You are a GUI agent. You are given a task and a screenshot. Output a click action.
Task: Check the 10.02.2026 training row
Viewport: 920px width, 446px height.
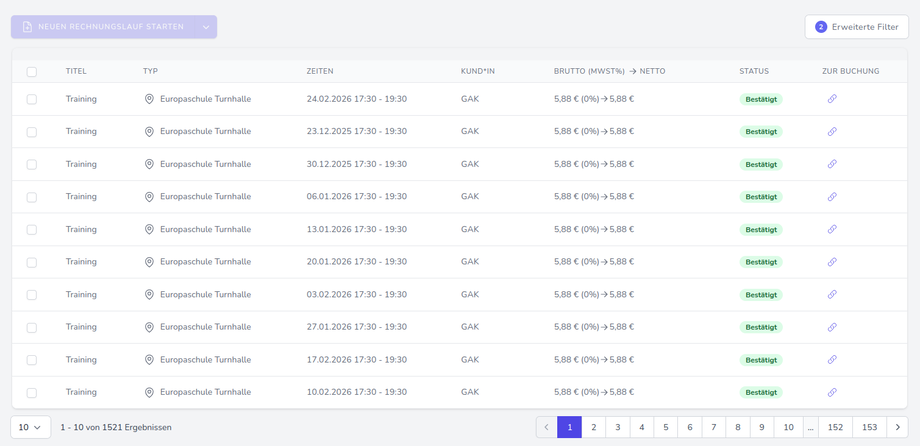point(32,393)
